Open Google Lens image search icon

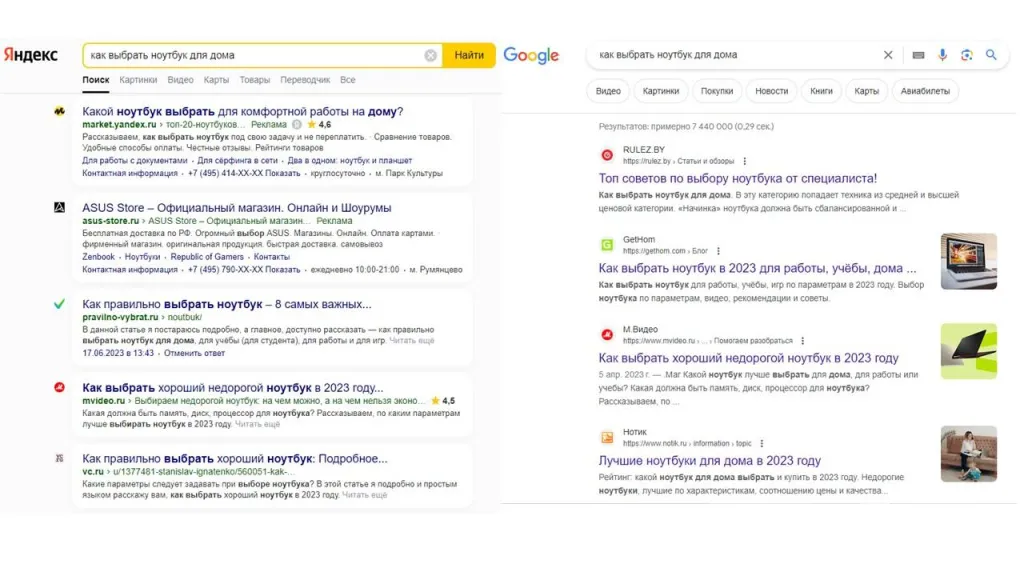tap(967, 55)
